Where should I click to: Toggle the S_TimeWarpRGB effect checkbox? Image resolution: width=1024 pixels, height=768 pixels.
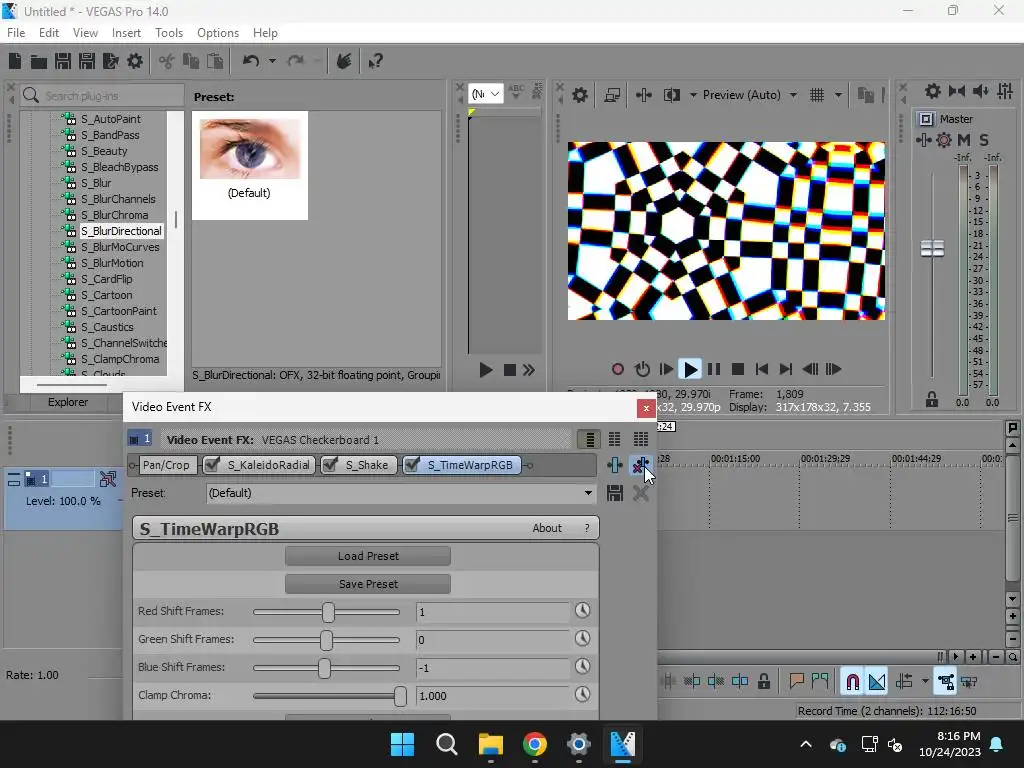(412, 465)
